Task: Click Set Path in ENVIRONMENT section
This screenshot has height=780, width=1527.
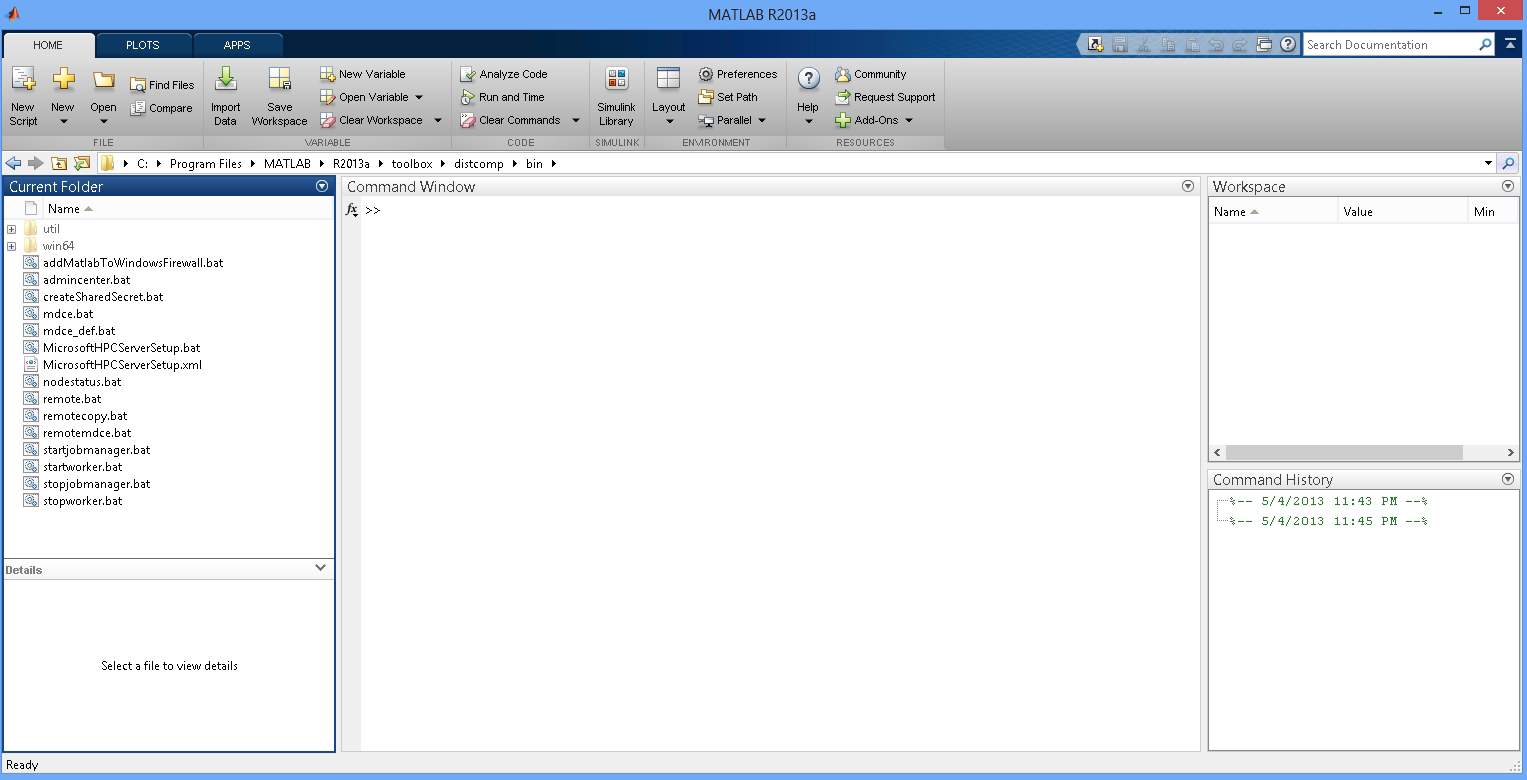Action: [x=728, y=97]
